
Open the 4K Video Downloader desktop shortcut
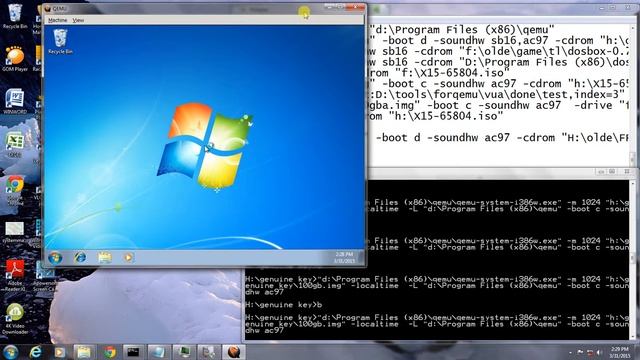pyautogui.click(x=15, y=319)
